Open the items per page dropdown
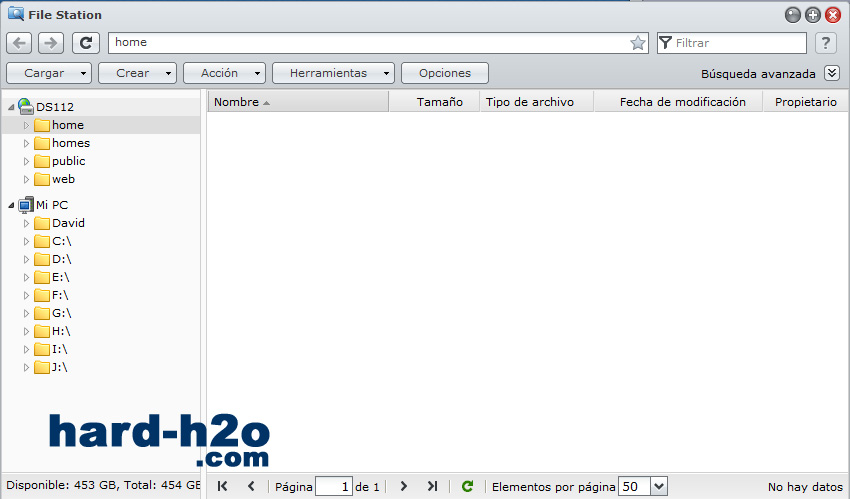Image resolution: width=850 pixels, height=499 pixels. tap(658, 486)
